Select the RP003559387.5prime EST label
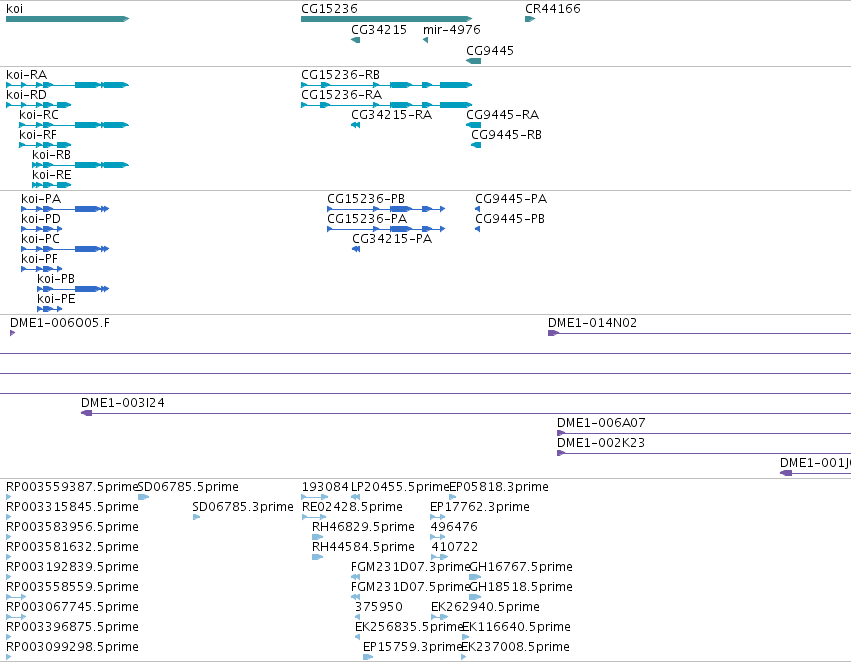Image resolution: width=851 pixels, height=662 pixels. click(x=72, y=487)
